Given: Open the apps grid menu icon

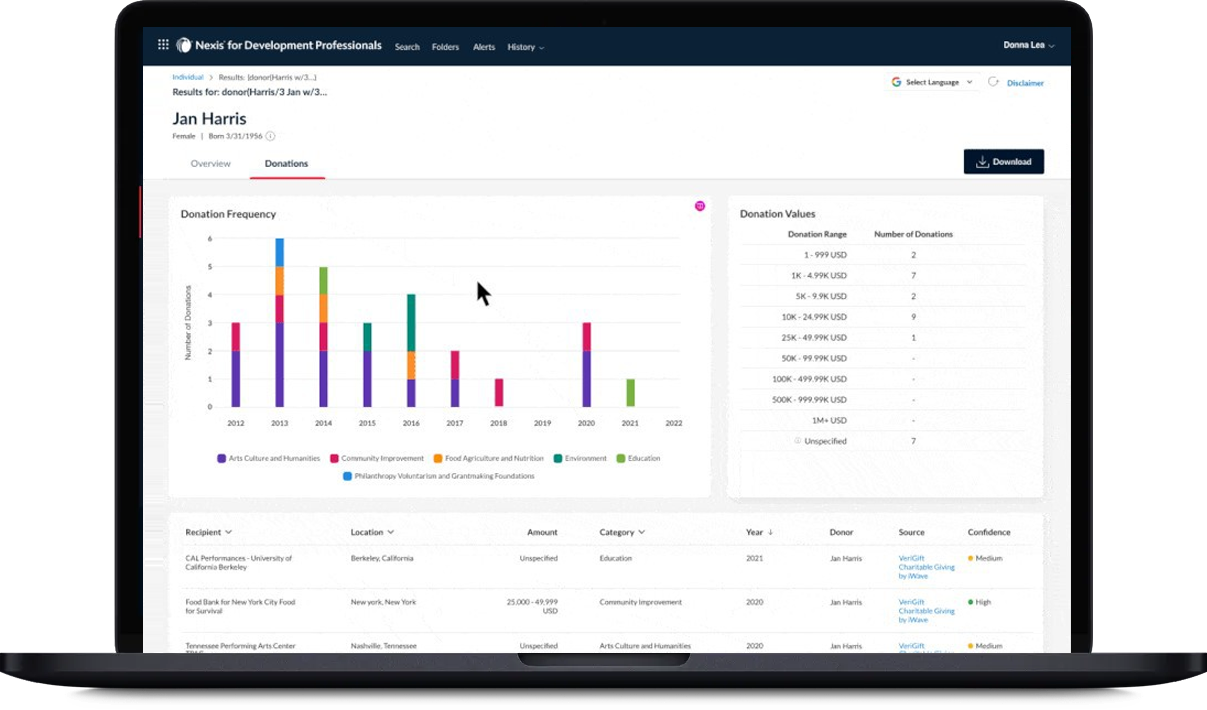Looking at the screenshot, I should (163, 45).
